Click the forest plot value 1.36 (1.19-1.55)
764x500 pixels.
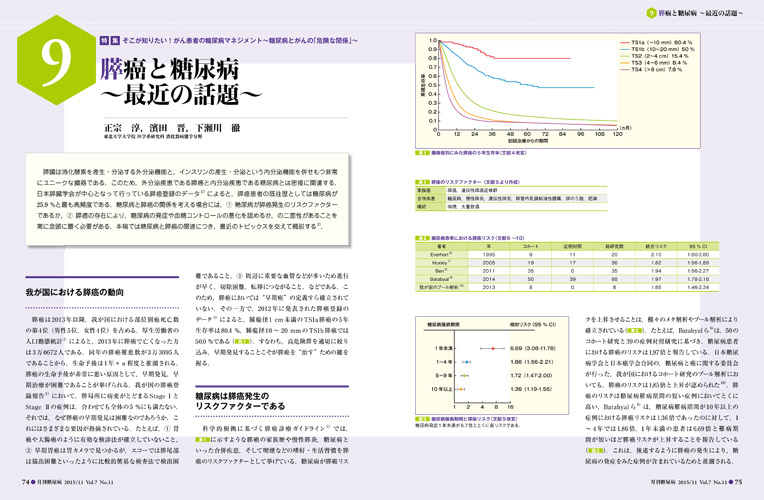pyautogui.click(x=531, y=389)
